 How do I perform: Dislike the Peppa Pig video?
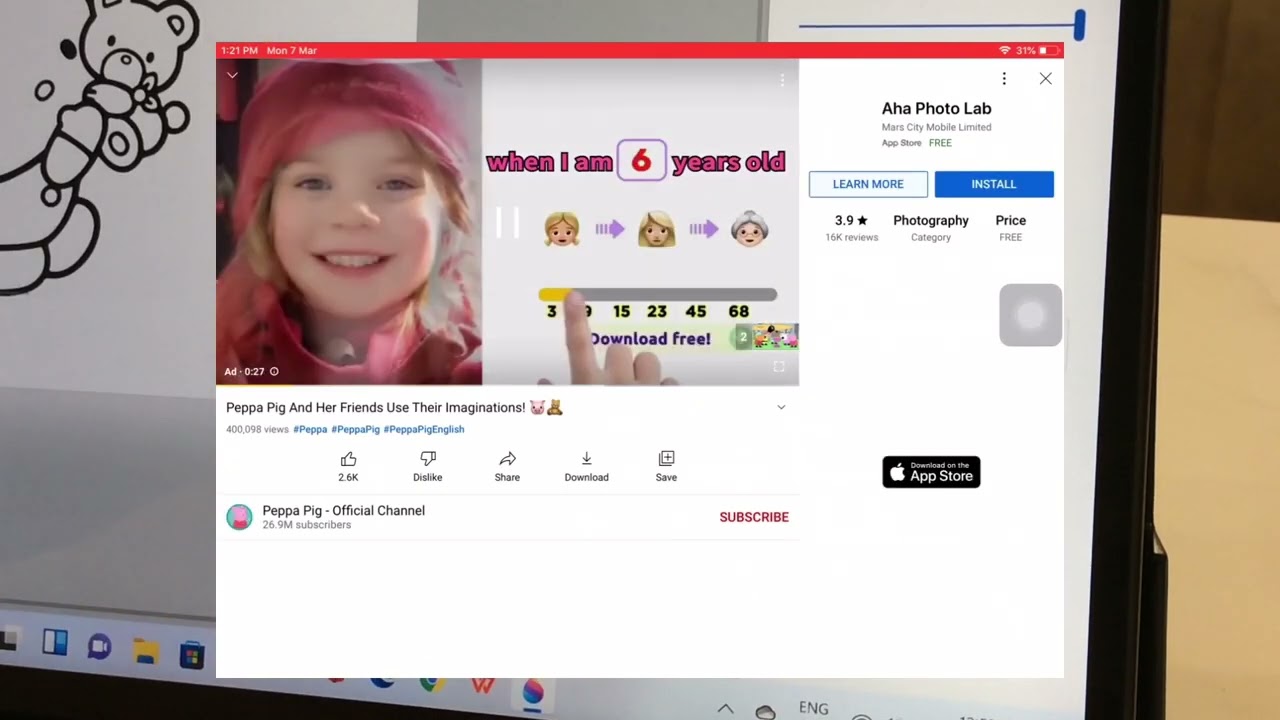pyautogui.click(x=428, y=466)
